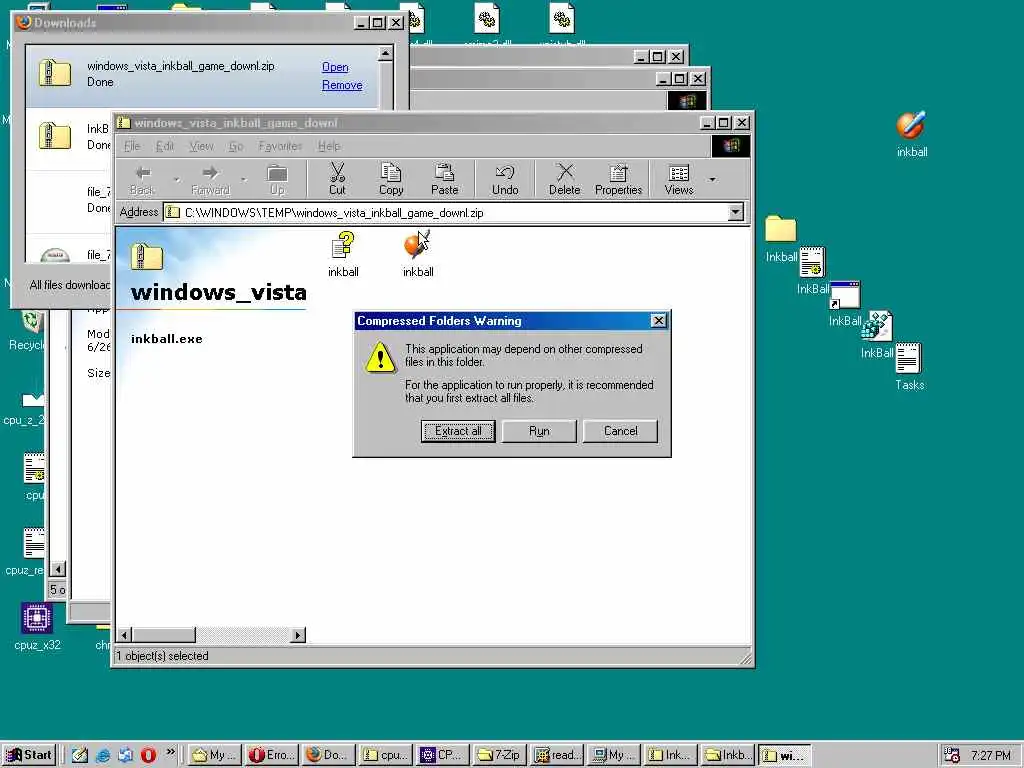Click zip icon of windows_vista_inkball download

54,72
